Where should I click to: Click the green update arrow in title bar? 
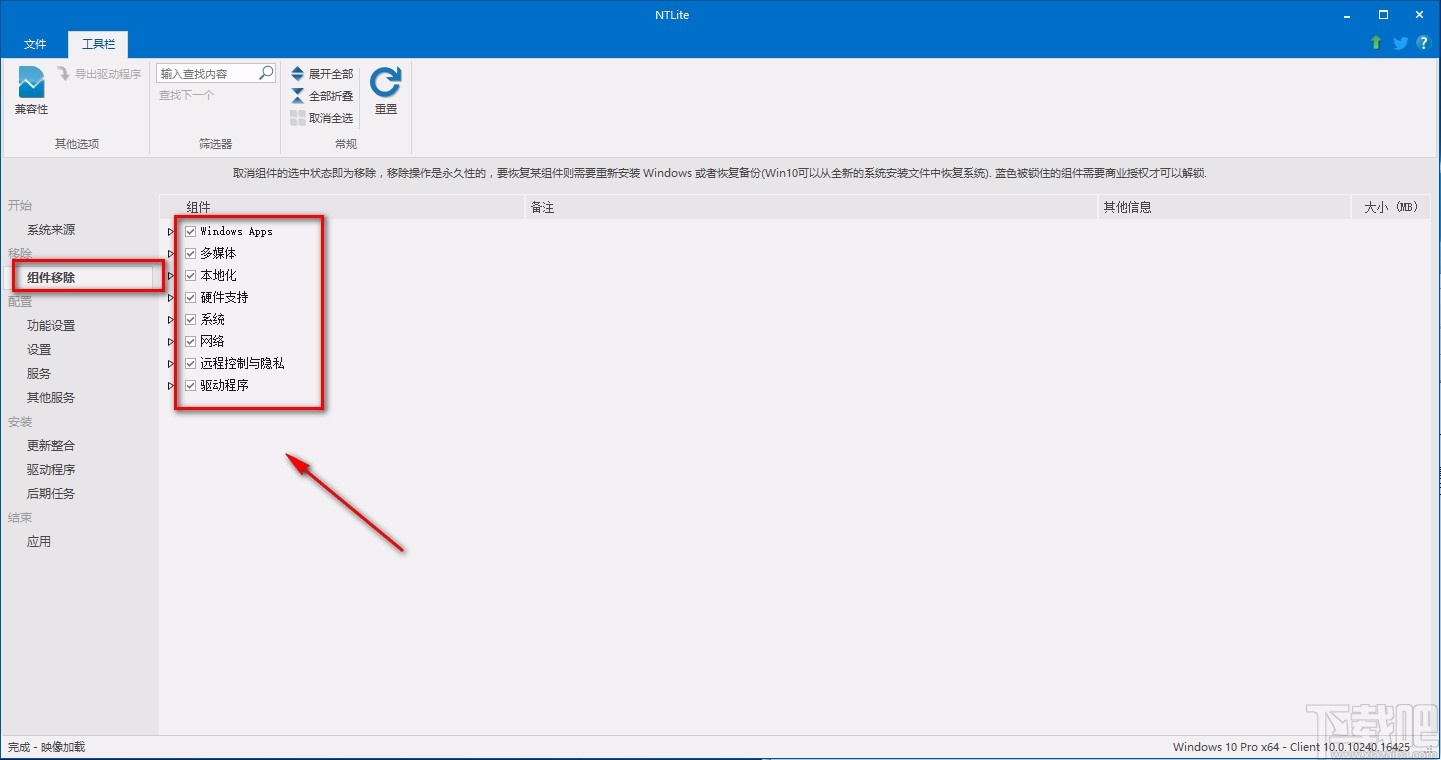(1377, 43)
